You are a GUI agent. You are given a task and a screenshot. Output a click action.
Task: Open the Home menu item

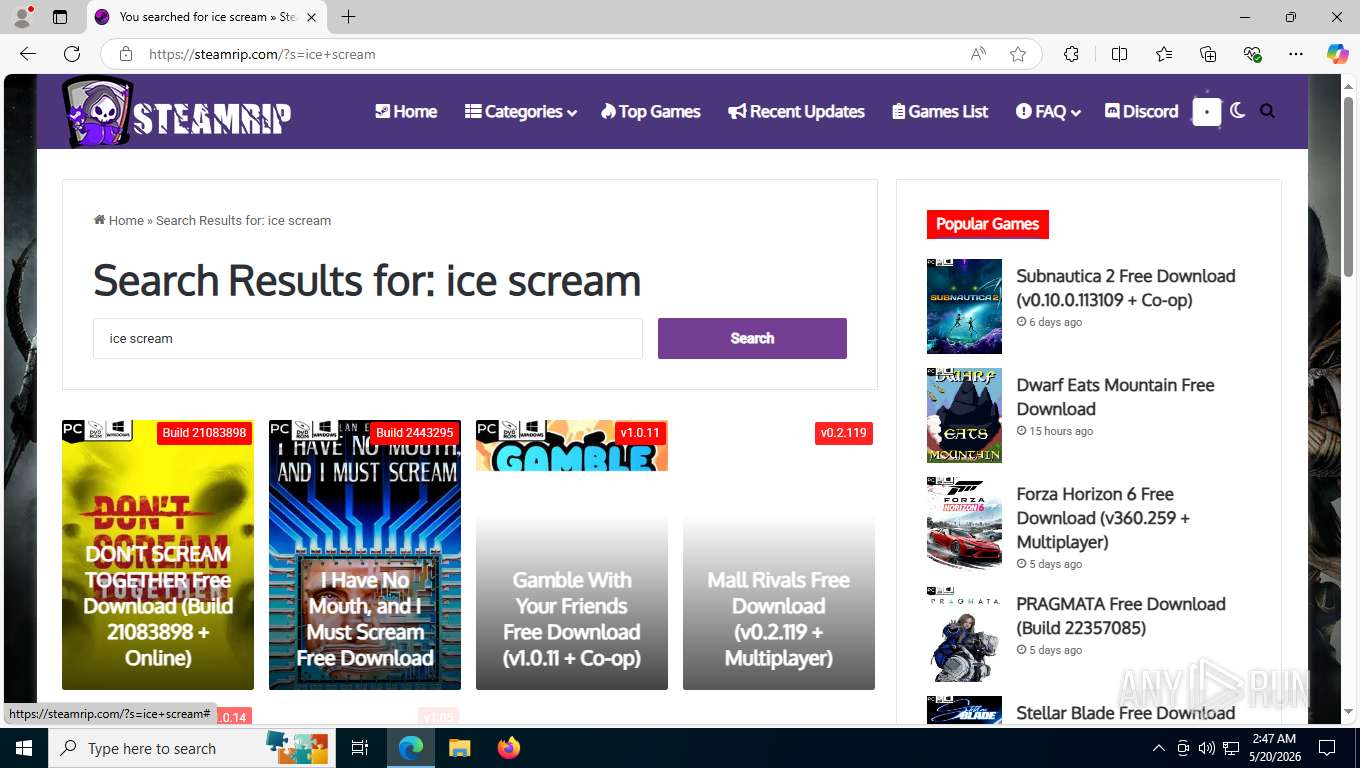(x=406, y=111)
